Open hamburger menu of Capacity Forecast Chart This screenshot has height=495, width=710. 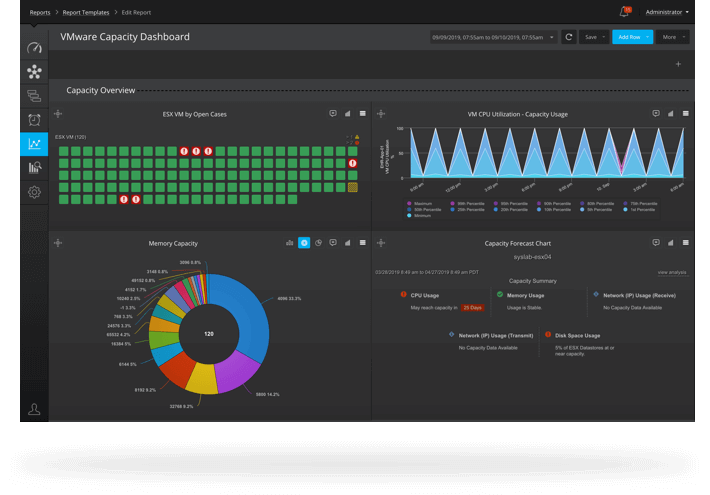pyautogui.click(x=686, y=243)
